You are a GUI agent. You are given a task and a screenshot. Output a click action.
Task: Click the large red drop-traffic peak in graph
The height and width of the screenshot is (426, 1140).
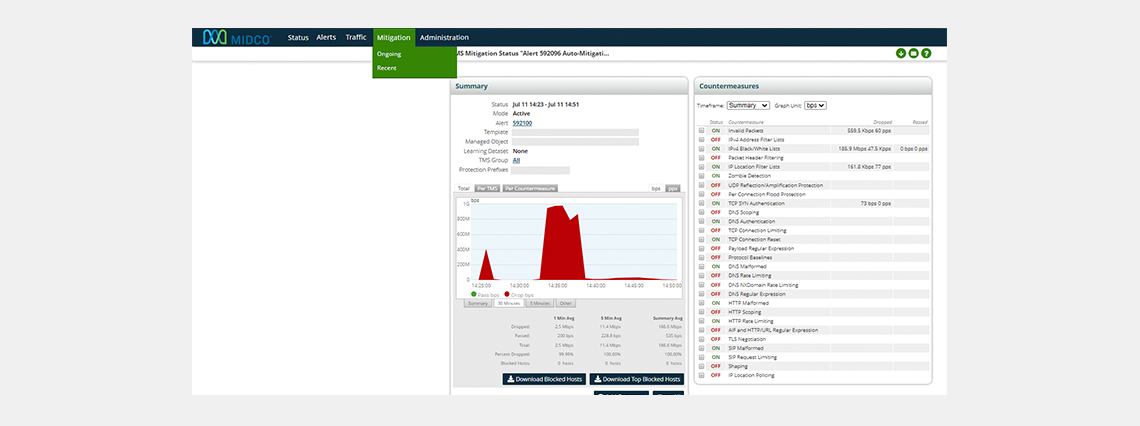click(560, 245)
